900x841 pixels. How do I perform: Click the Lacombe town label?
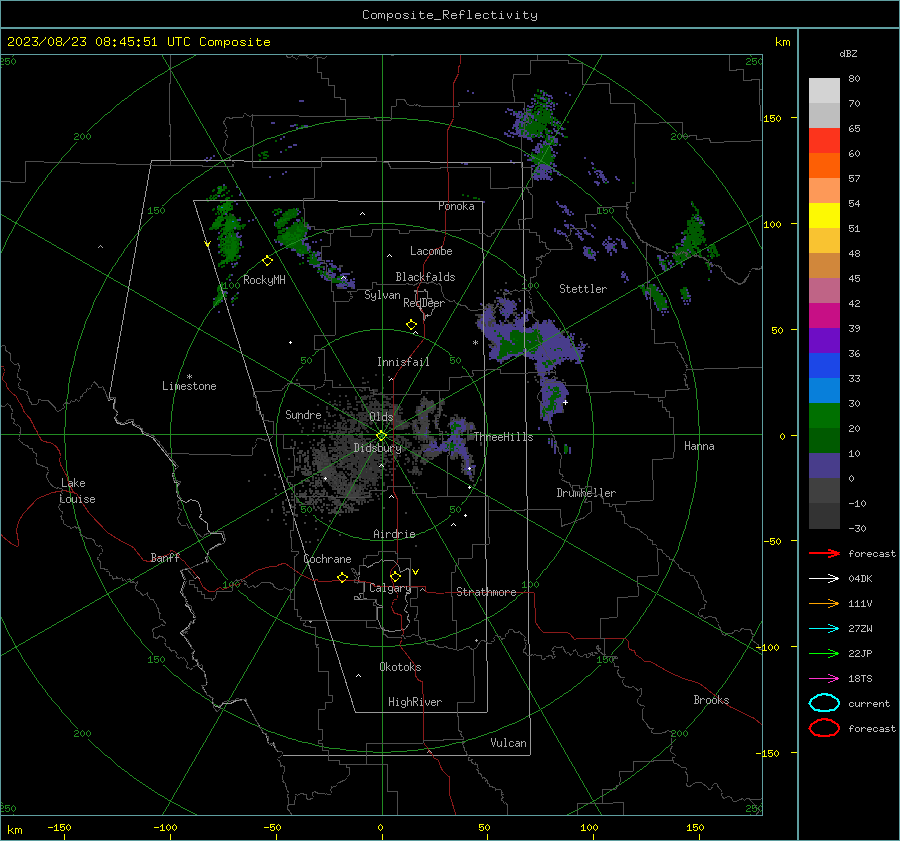[431, 251]
